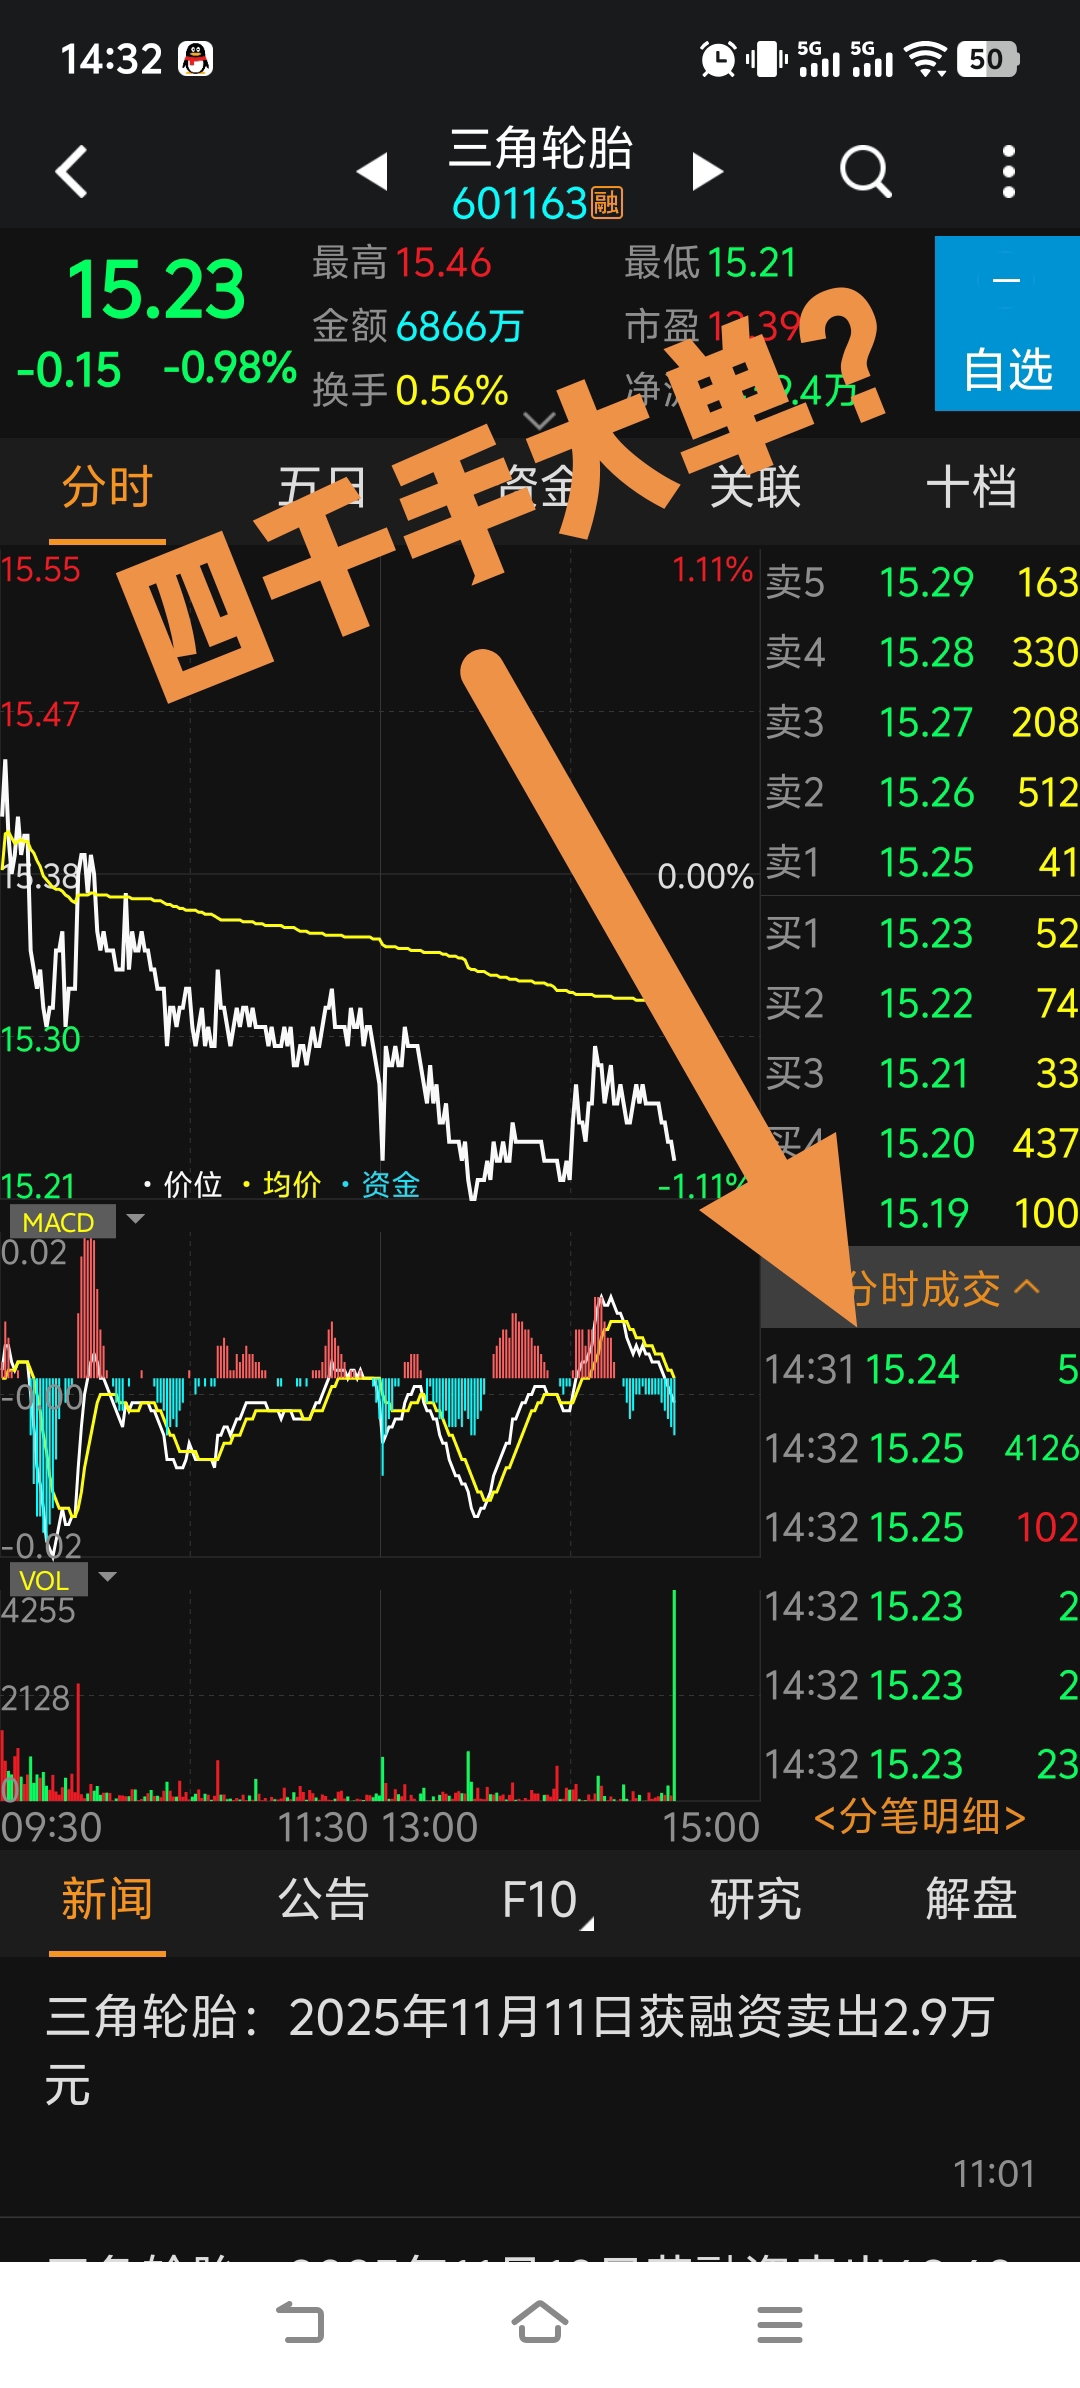This screenshot has height=2388, width=1080.
Task: Tap the 14:32 trade of 23 lots
Action: coord(921,1764)
